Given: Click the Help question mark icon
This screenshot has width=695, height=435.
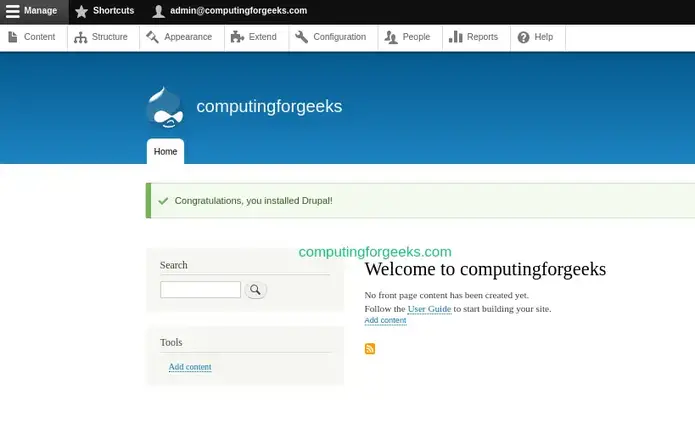Looking at the screenshot, I should pyautogui.click(x=523, y=37).
